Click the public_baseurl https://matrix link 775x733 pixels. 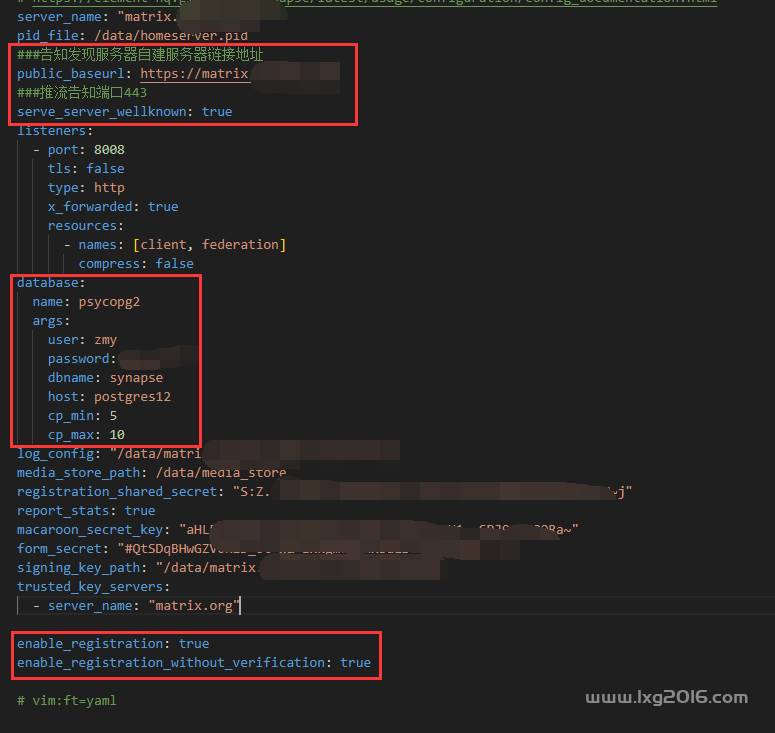(x=195, y=74)
